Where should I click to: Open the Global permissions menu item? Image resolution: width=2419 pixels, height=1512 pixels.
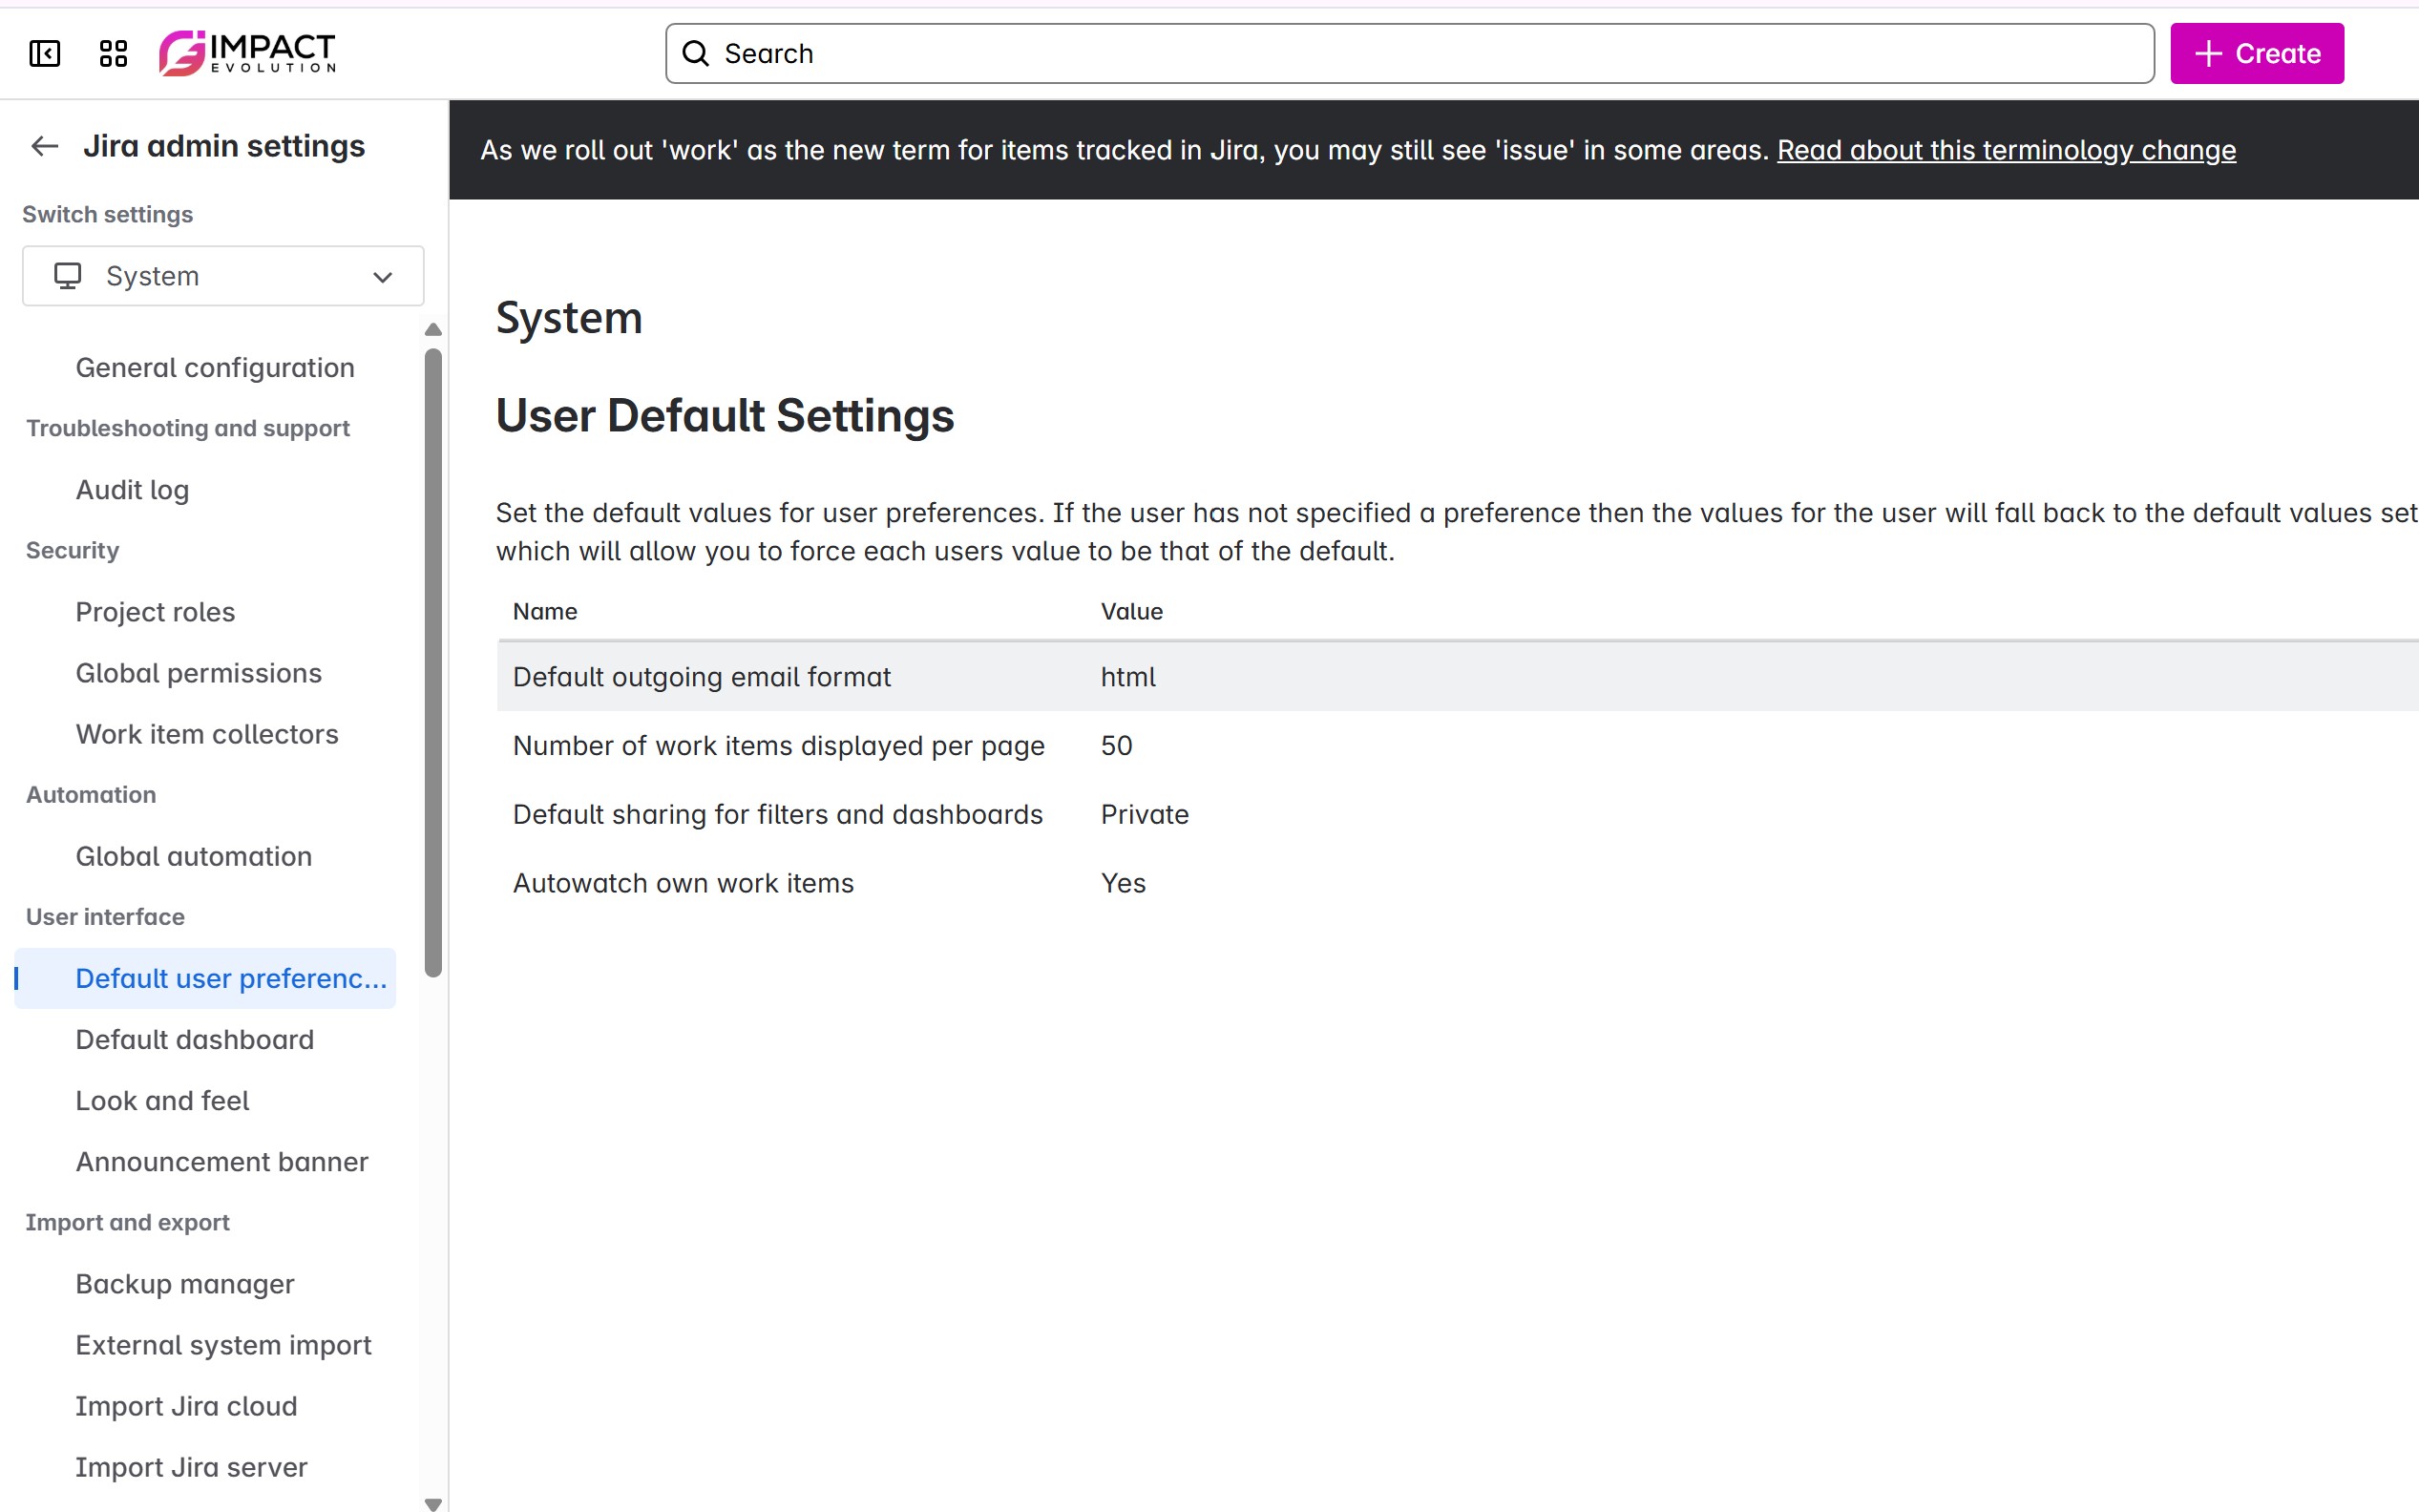(x=198, y=673)
